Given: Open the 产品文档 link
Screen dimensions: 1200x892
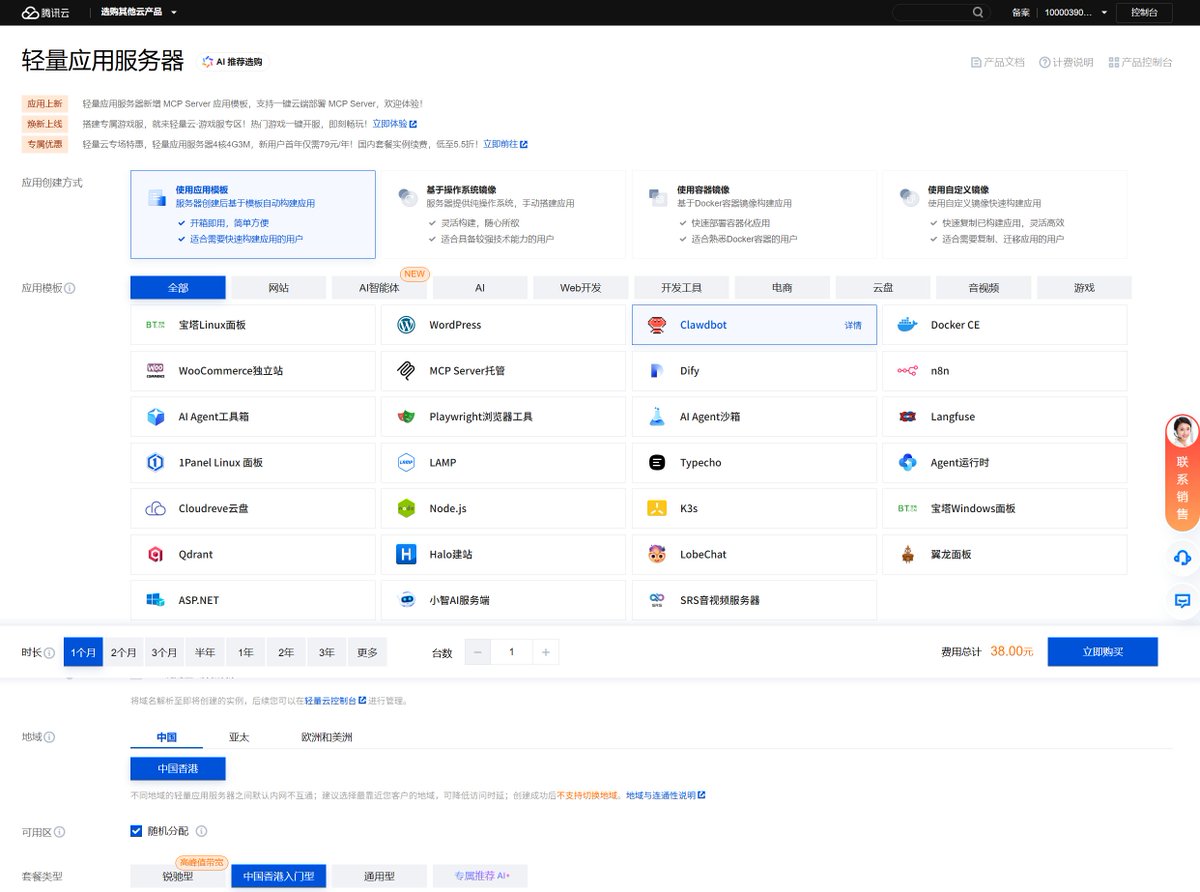Looking at the screenshot, I should point(998,62).
